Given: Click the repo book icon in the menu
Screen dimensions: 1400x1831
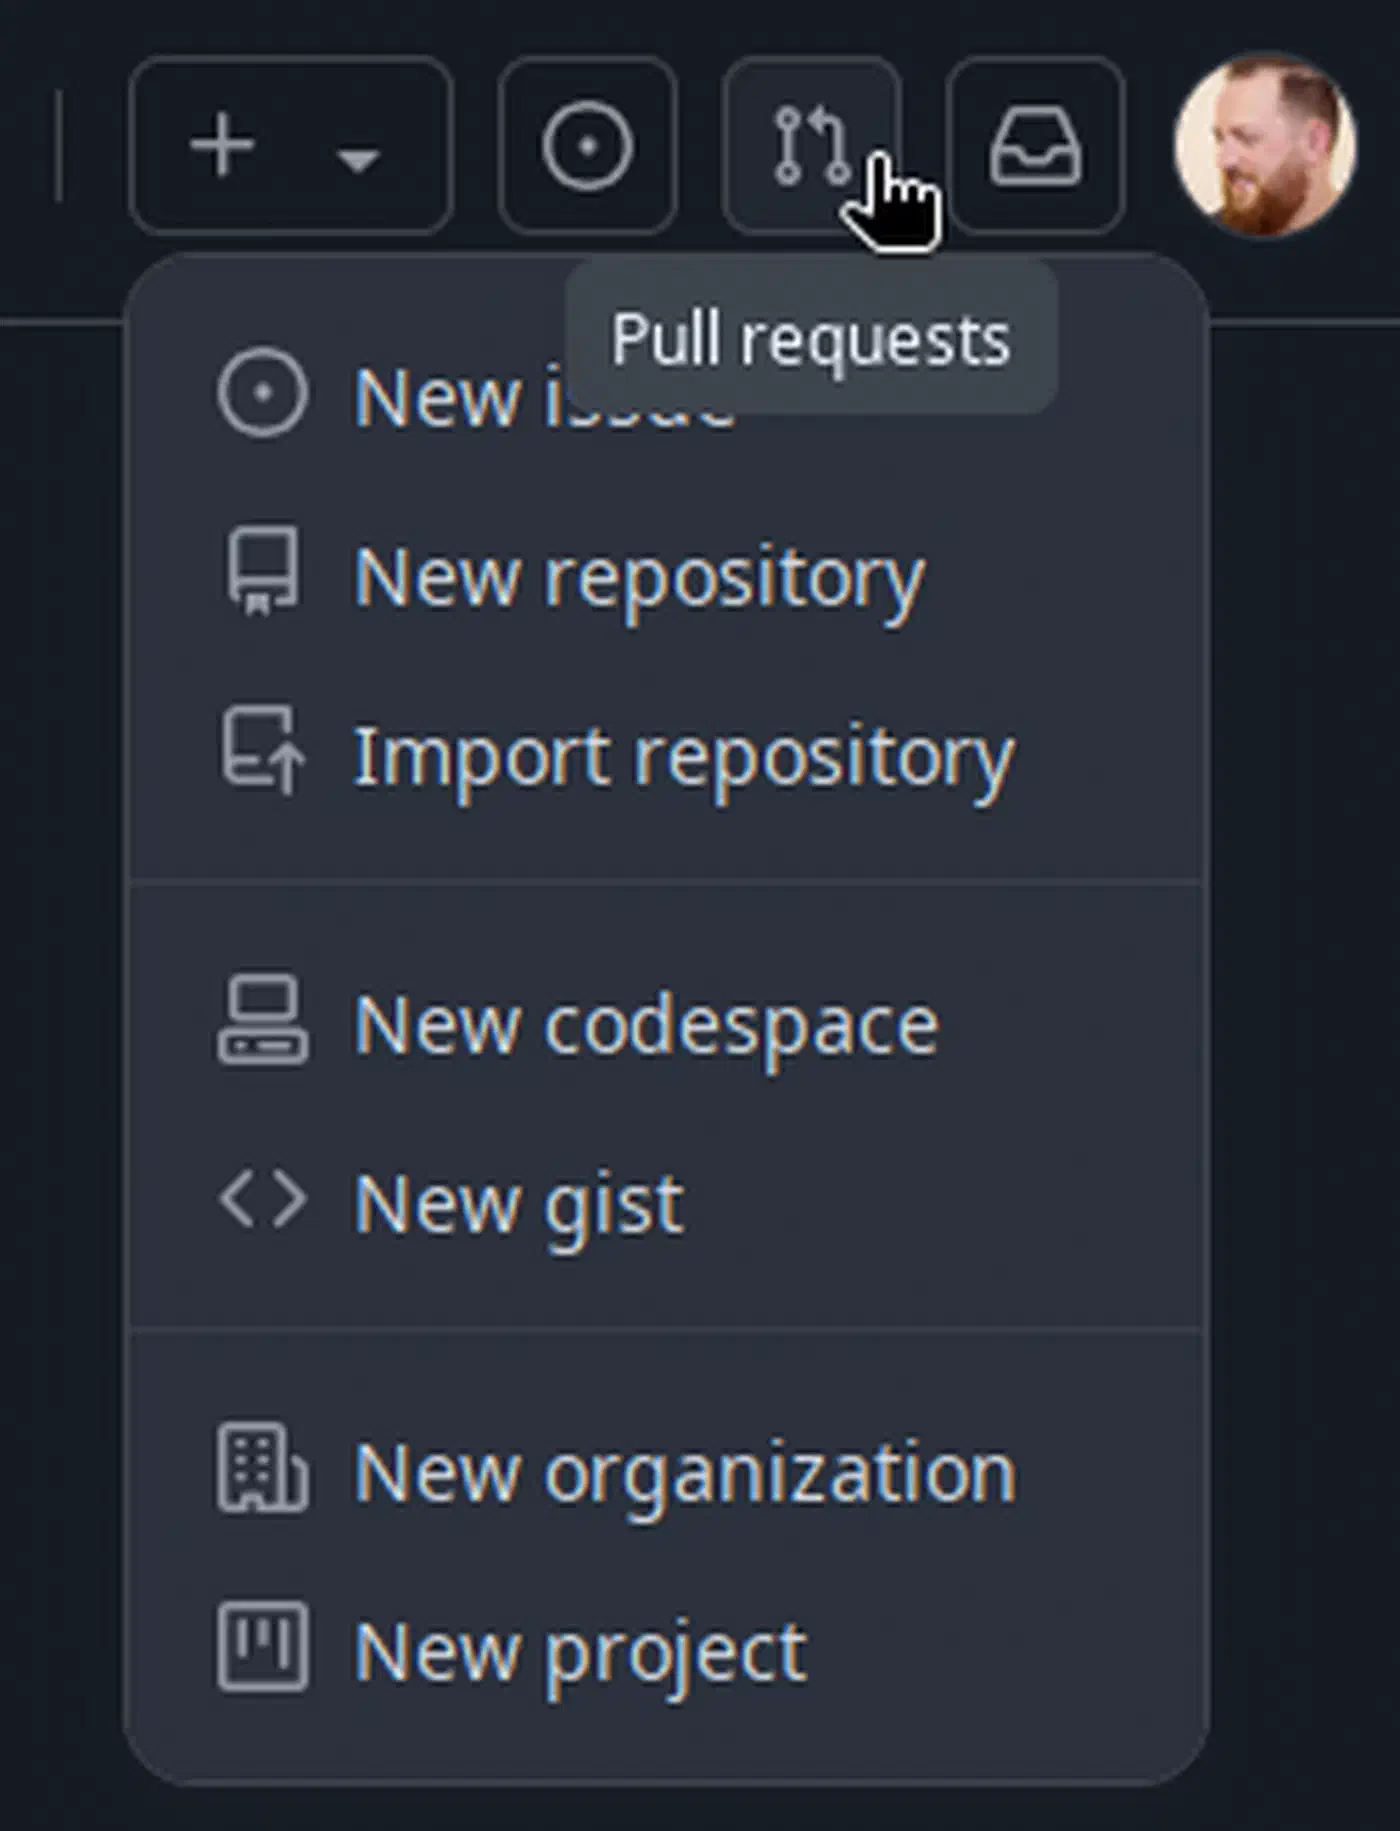Looking at the screenshot, I should 263,571.
